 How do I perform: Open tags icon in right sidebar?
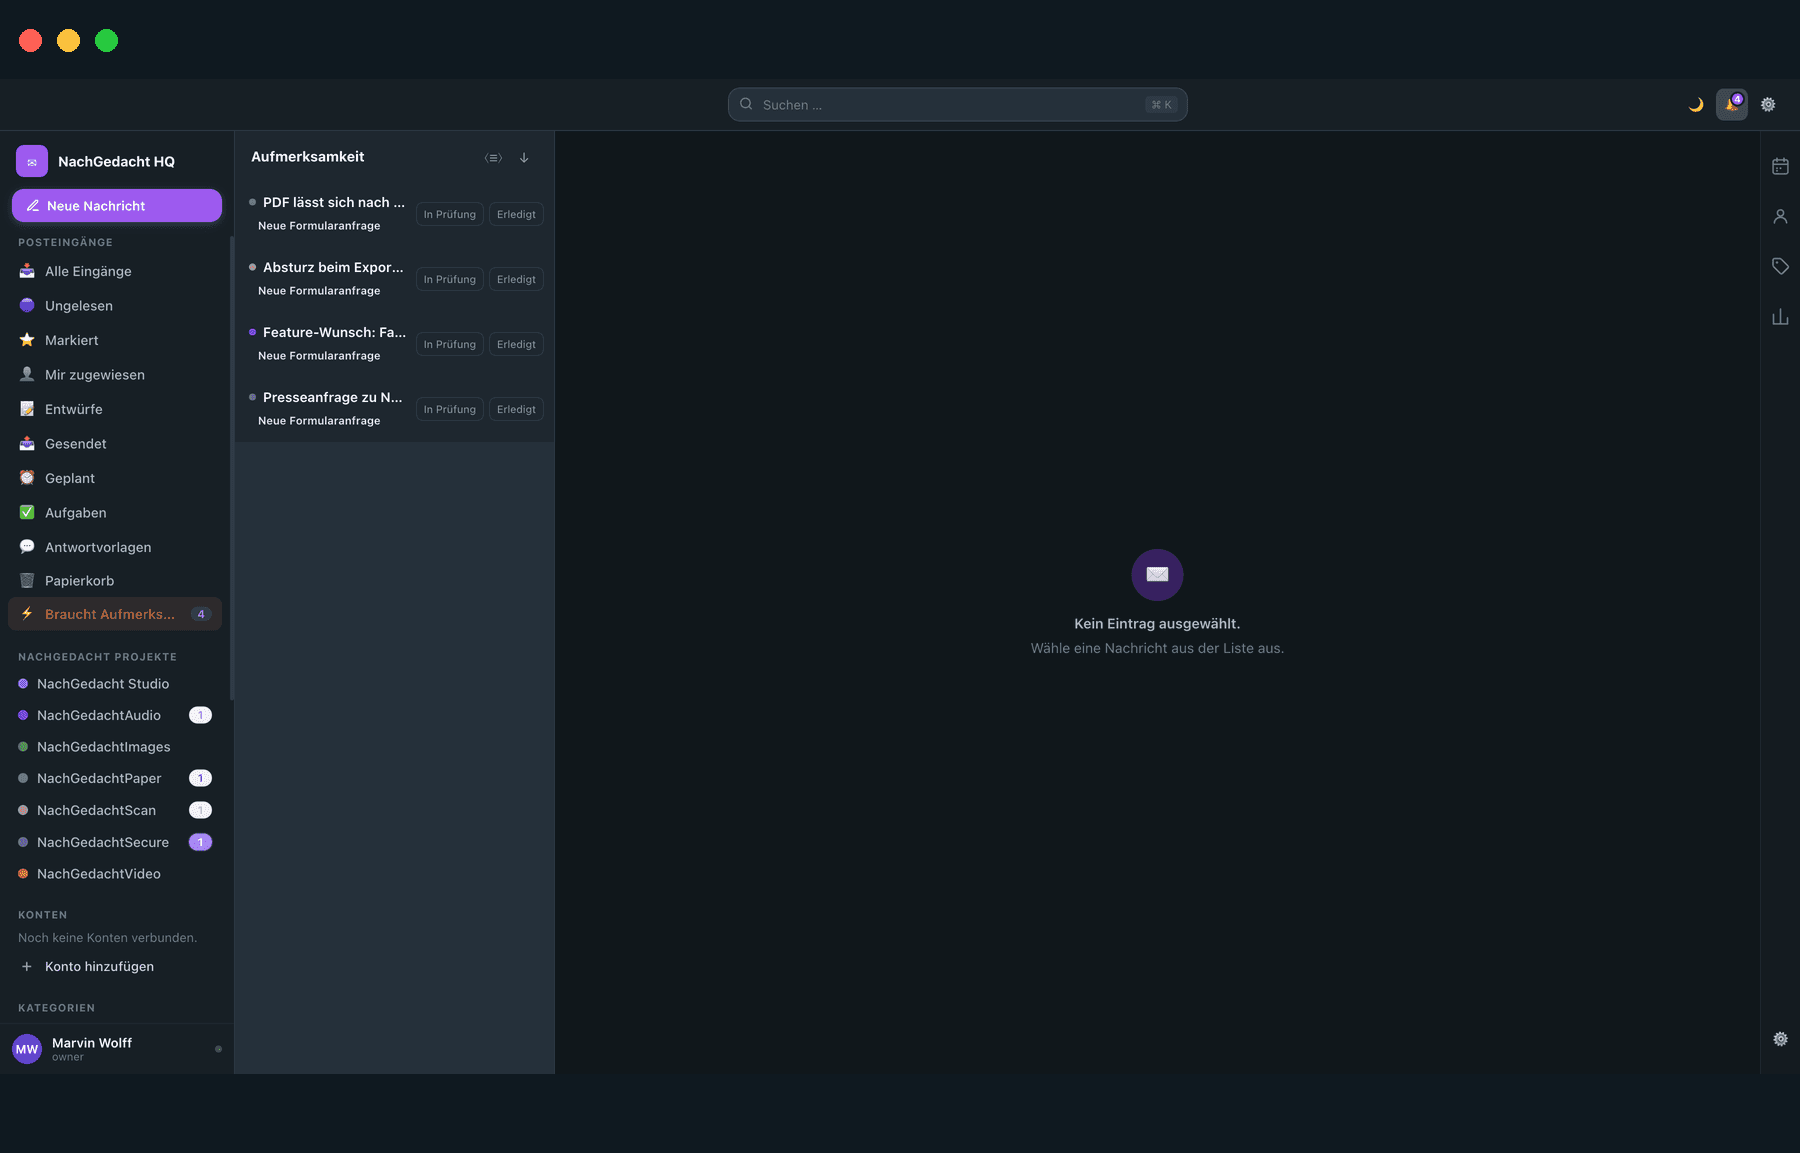click(1780, 266)
